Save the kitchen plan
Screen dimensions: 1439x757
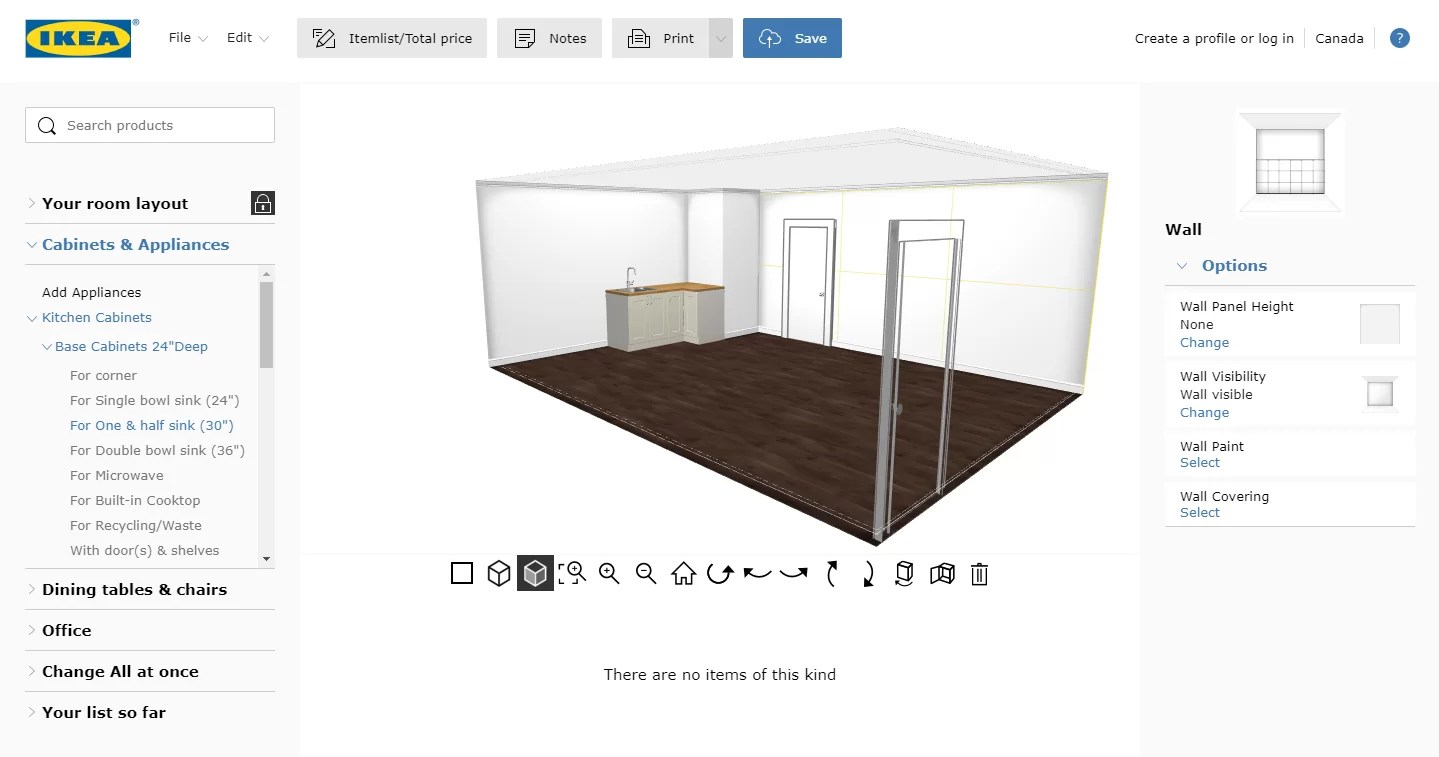click(x=792, y=37)
